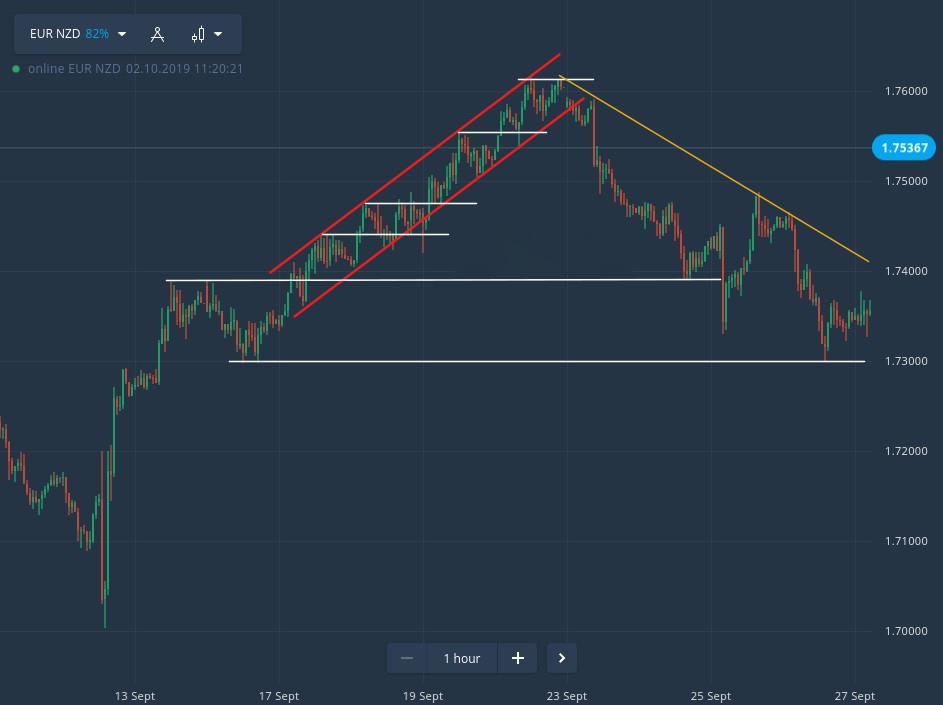This screenshot has width=943, height=705.
Task: Click the 13 Sept date label
Action: point(135,696)
